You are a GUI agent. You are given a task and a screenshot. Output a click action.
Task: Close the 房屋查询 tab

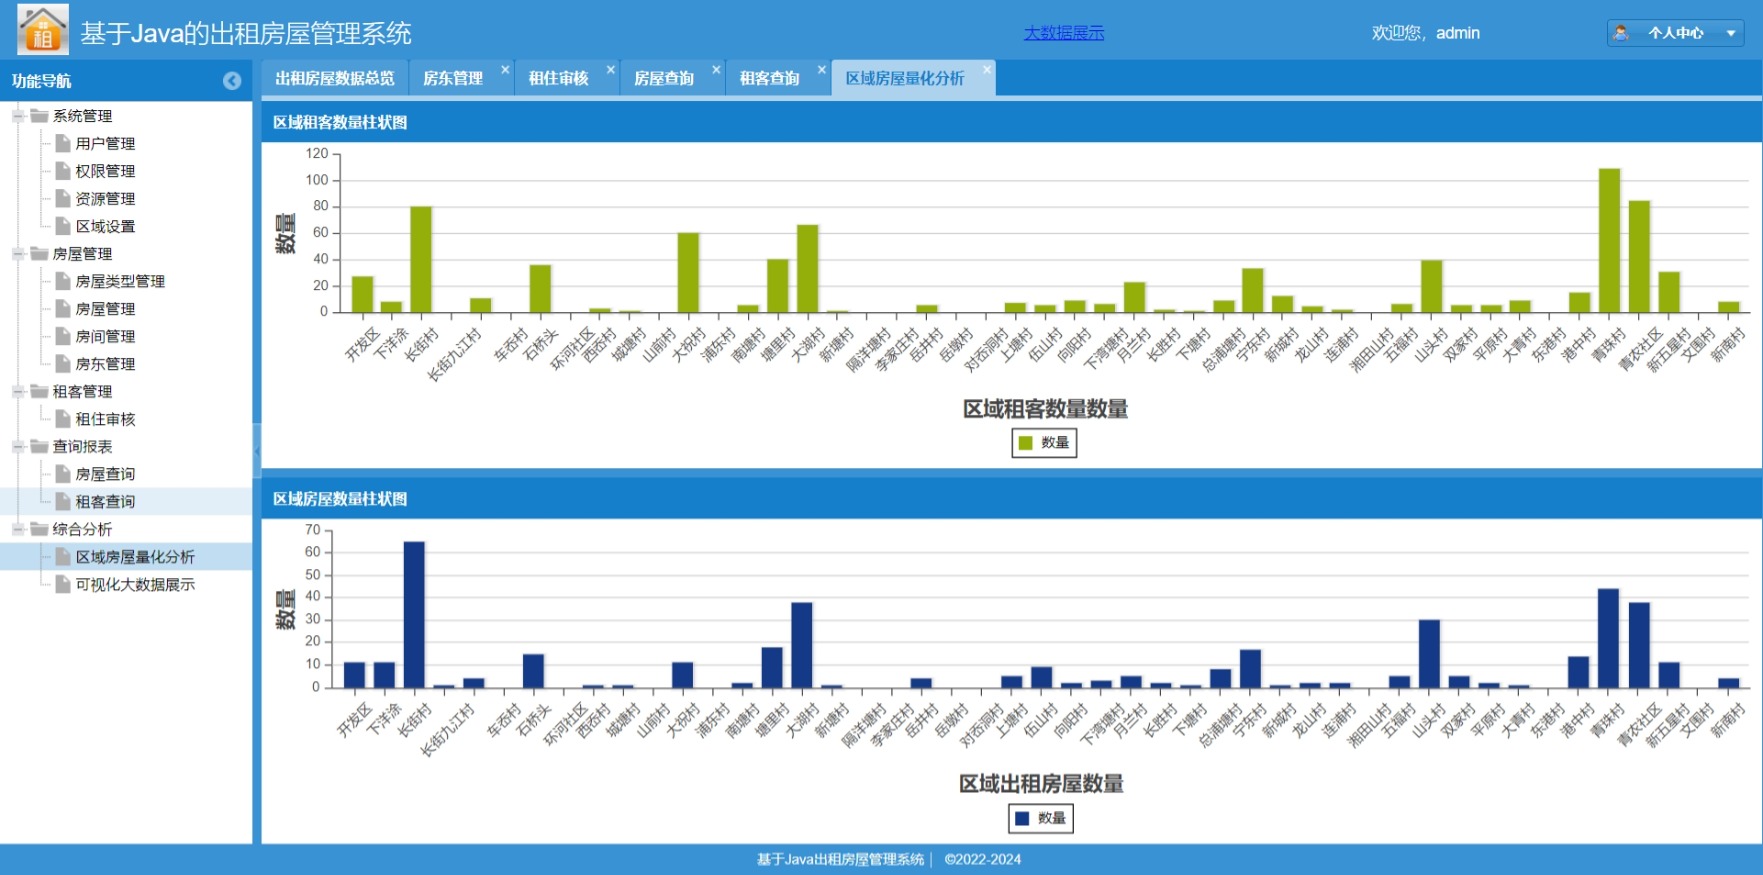(716, 69)
